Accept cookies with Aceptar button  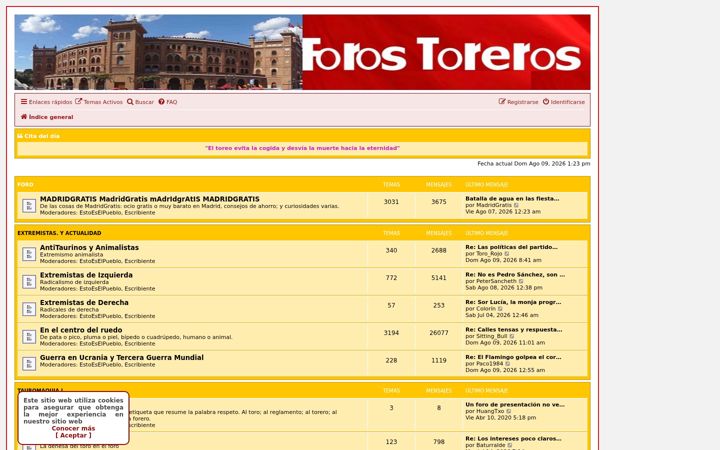(x=73, y=435)
